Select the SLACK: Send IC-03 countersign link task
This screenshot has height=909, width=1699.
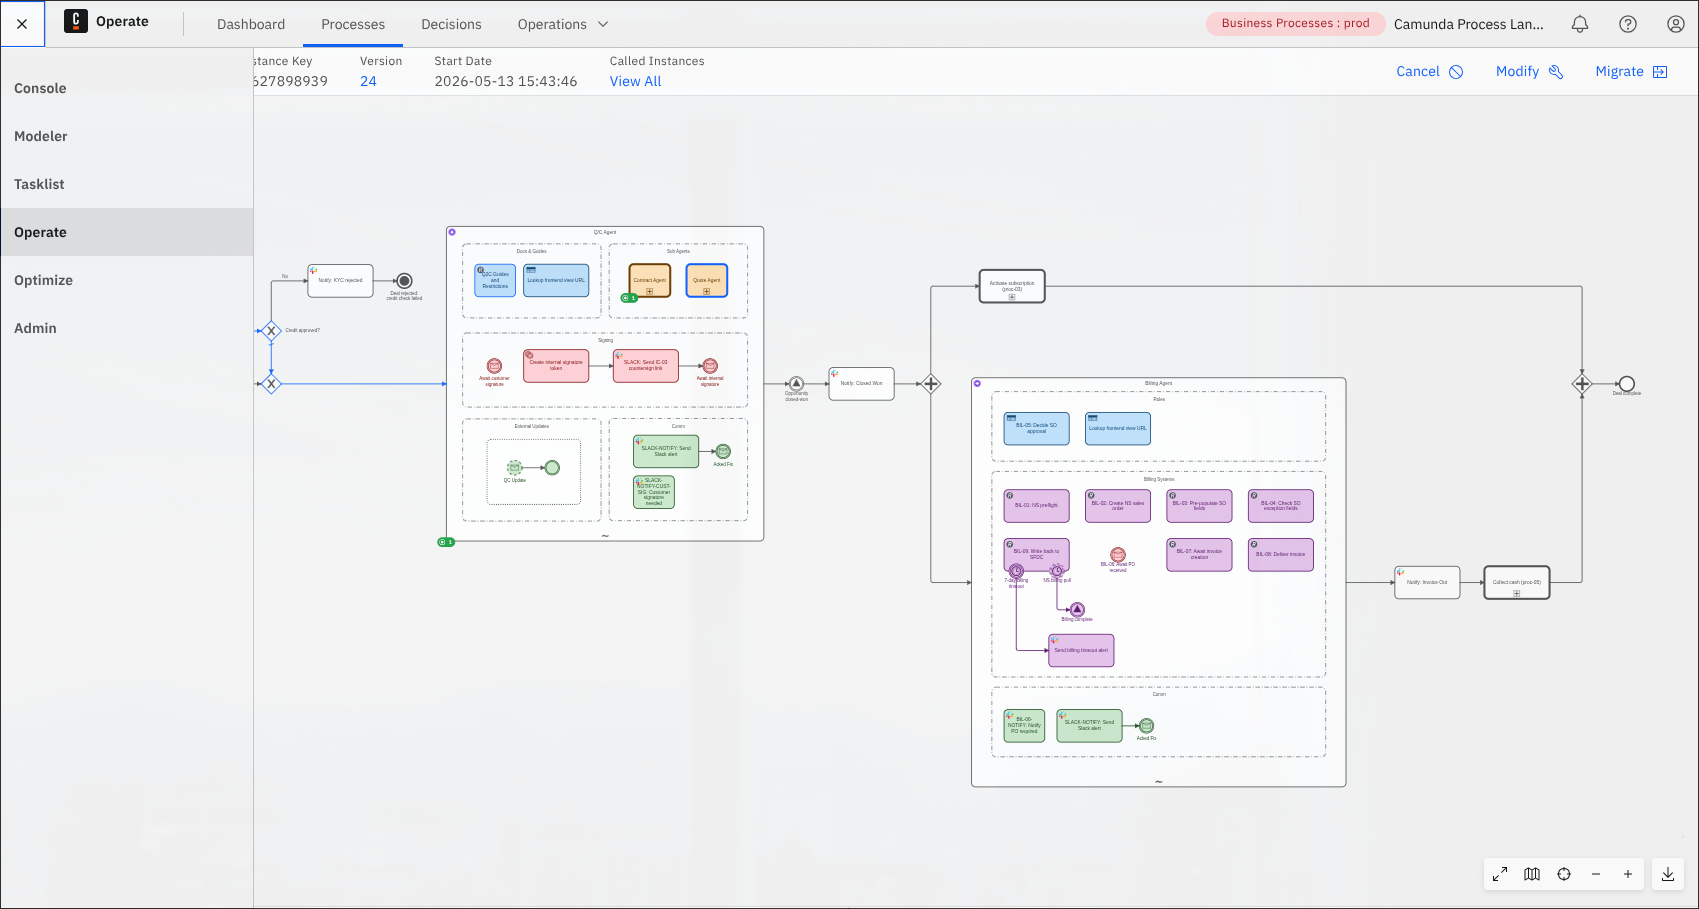(646, 366)
